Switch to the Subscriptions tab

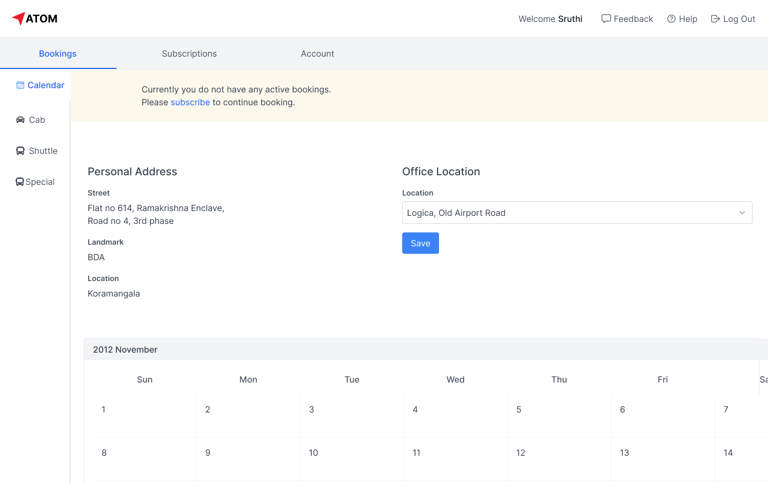coord(189,54)
